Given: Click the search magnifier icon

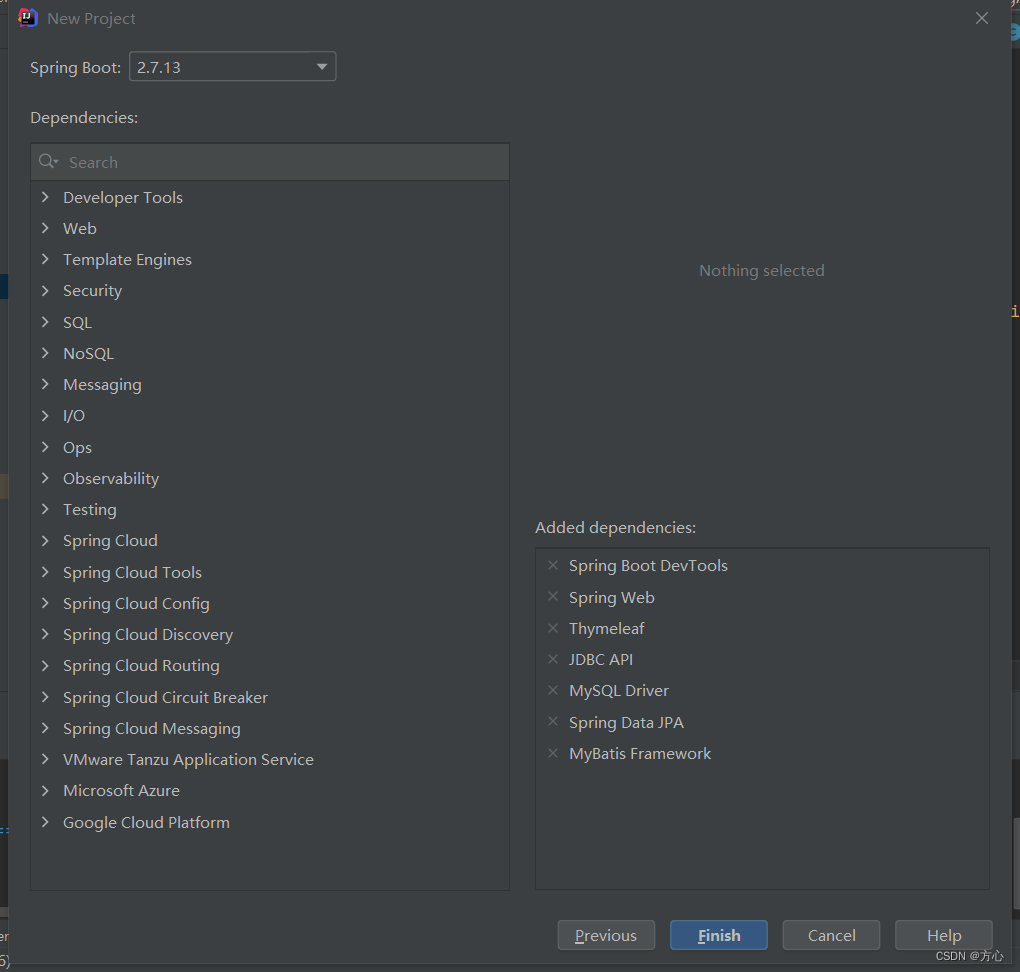Looking at the screenshot, I should pos(48,161).
